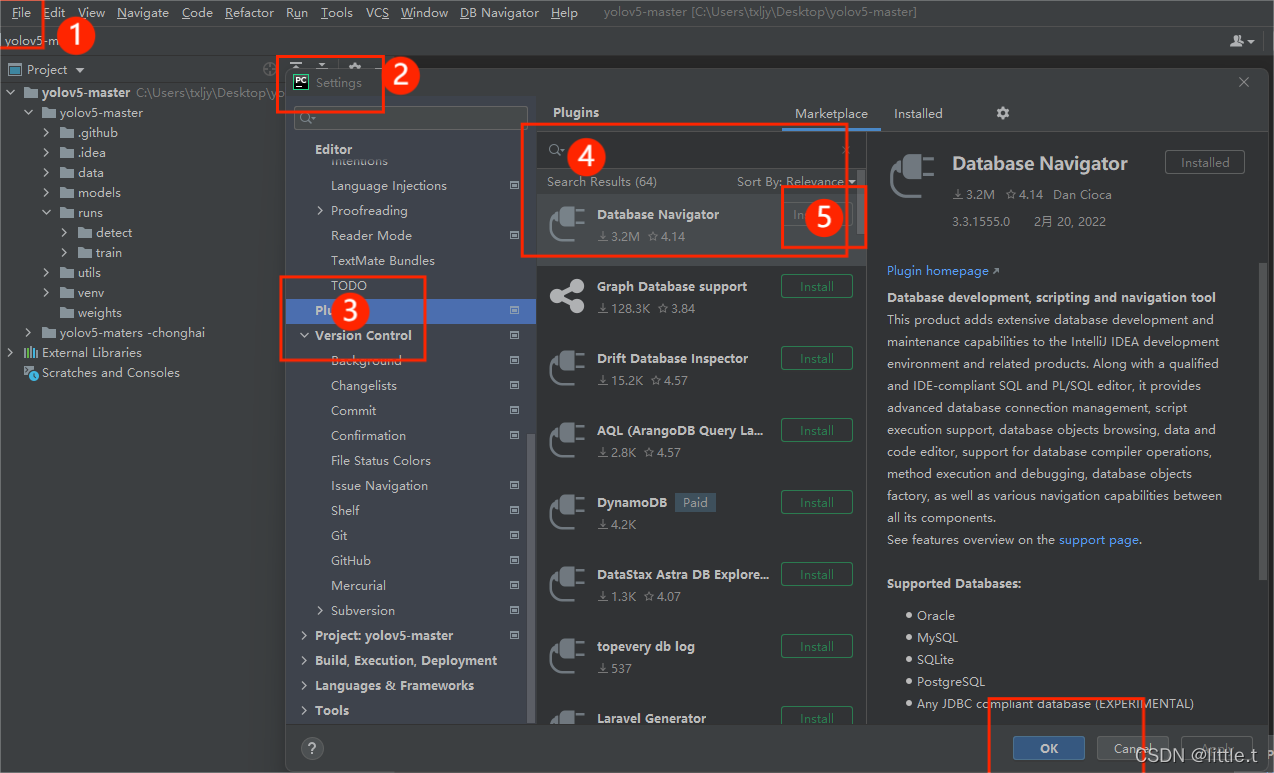Expand the models folder arrow
1274x773 pixels.
(x=47, y=193)
